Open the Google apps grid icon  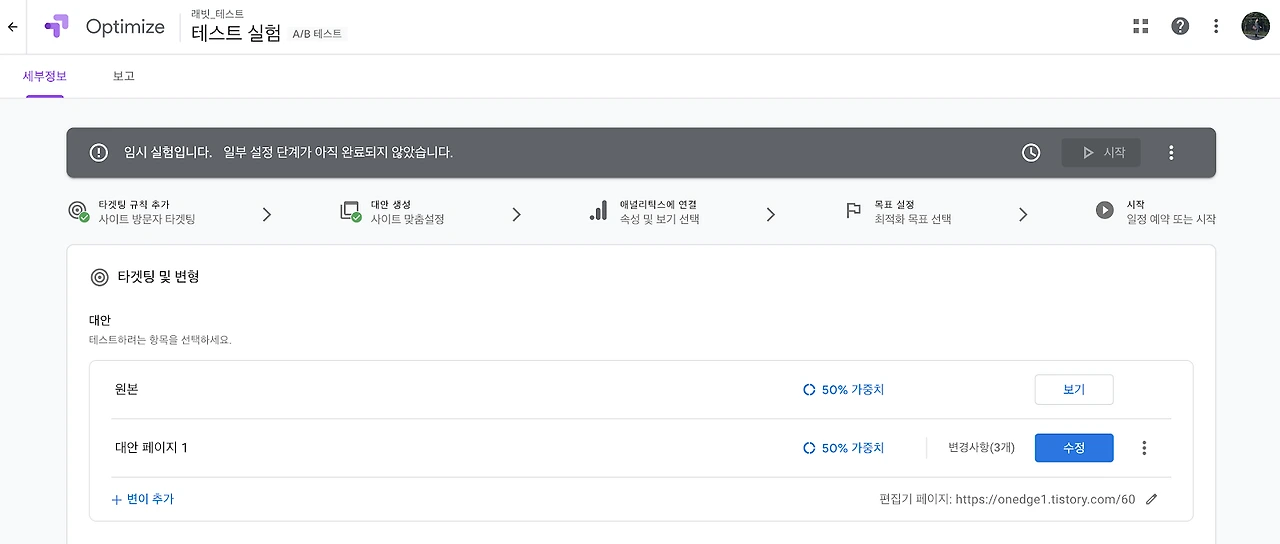[x=1140, y=27]
